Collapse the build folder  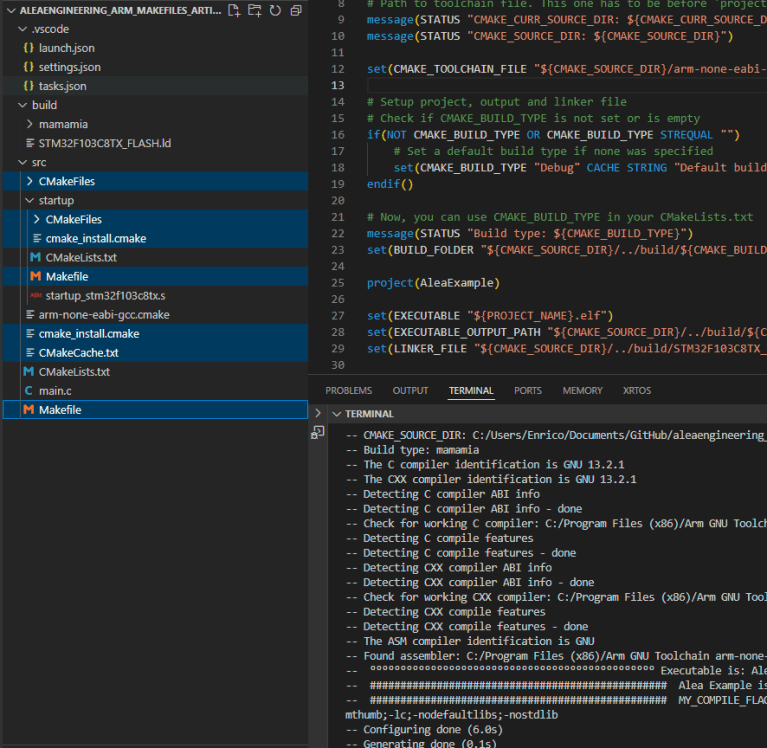pos(22,105)
